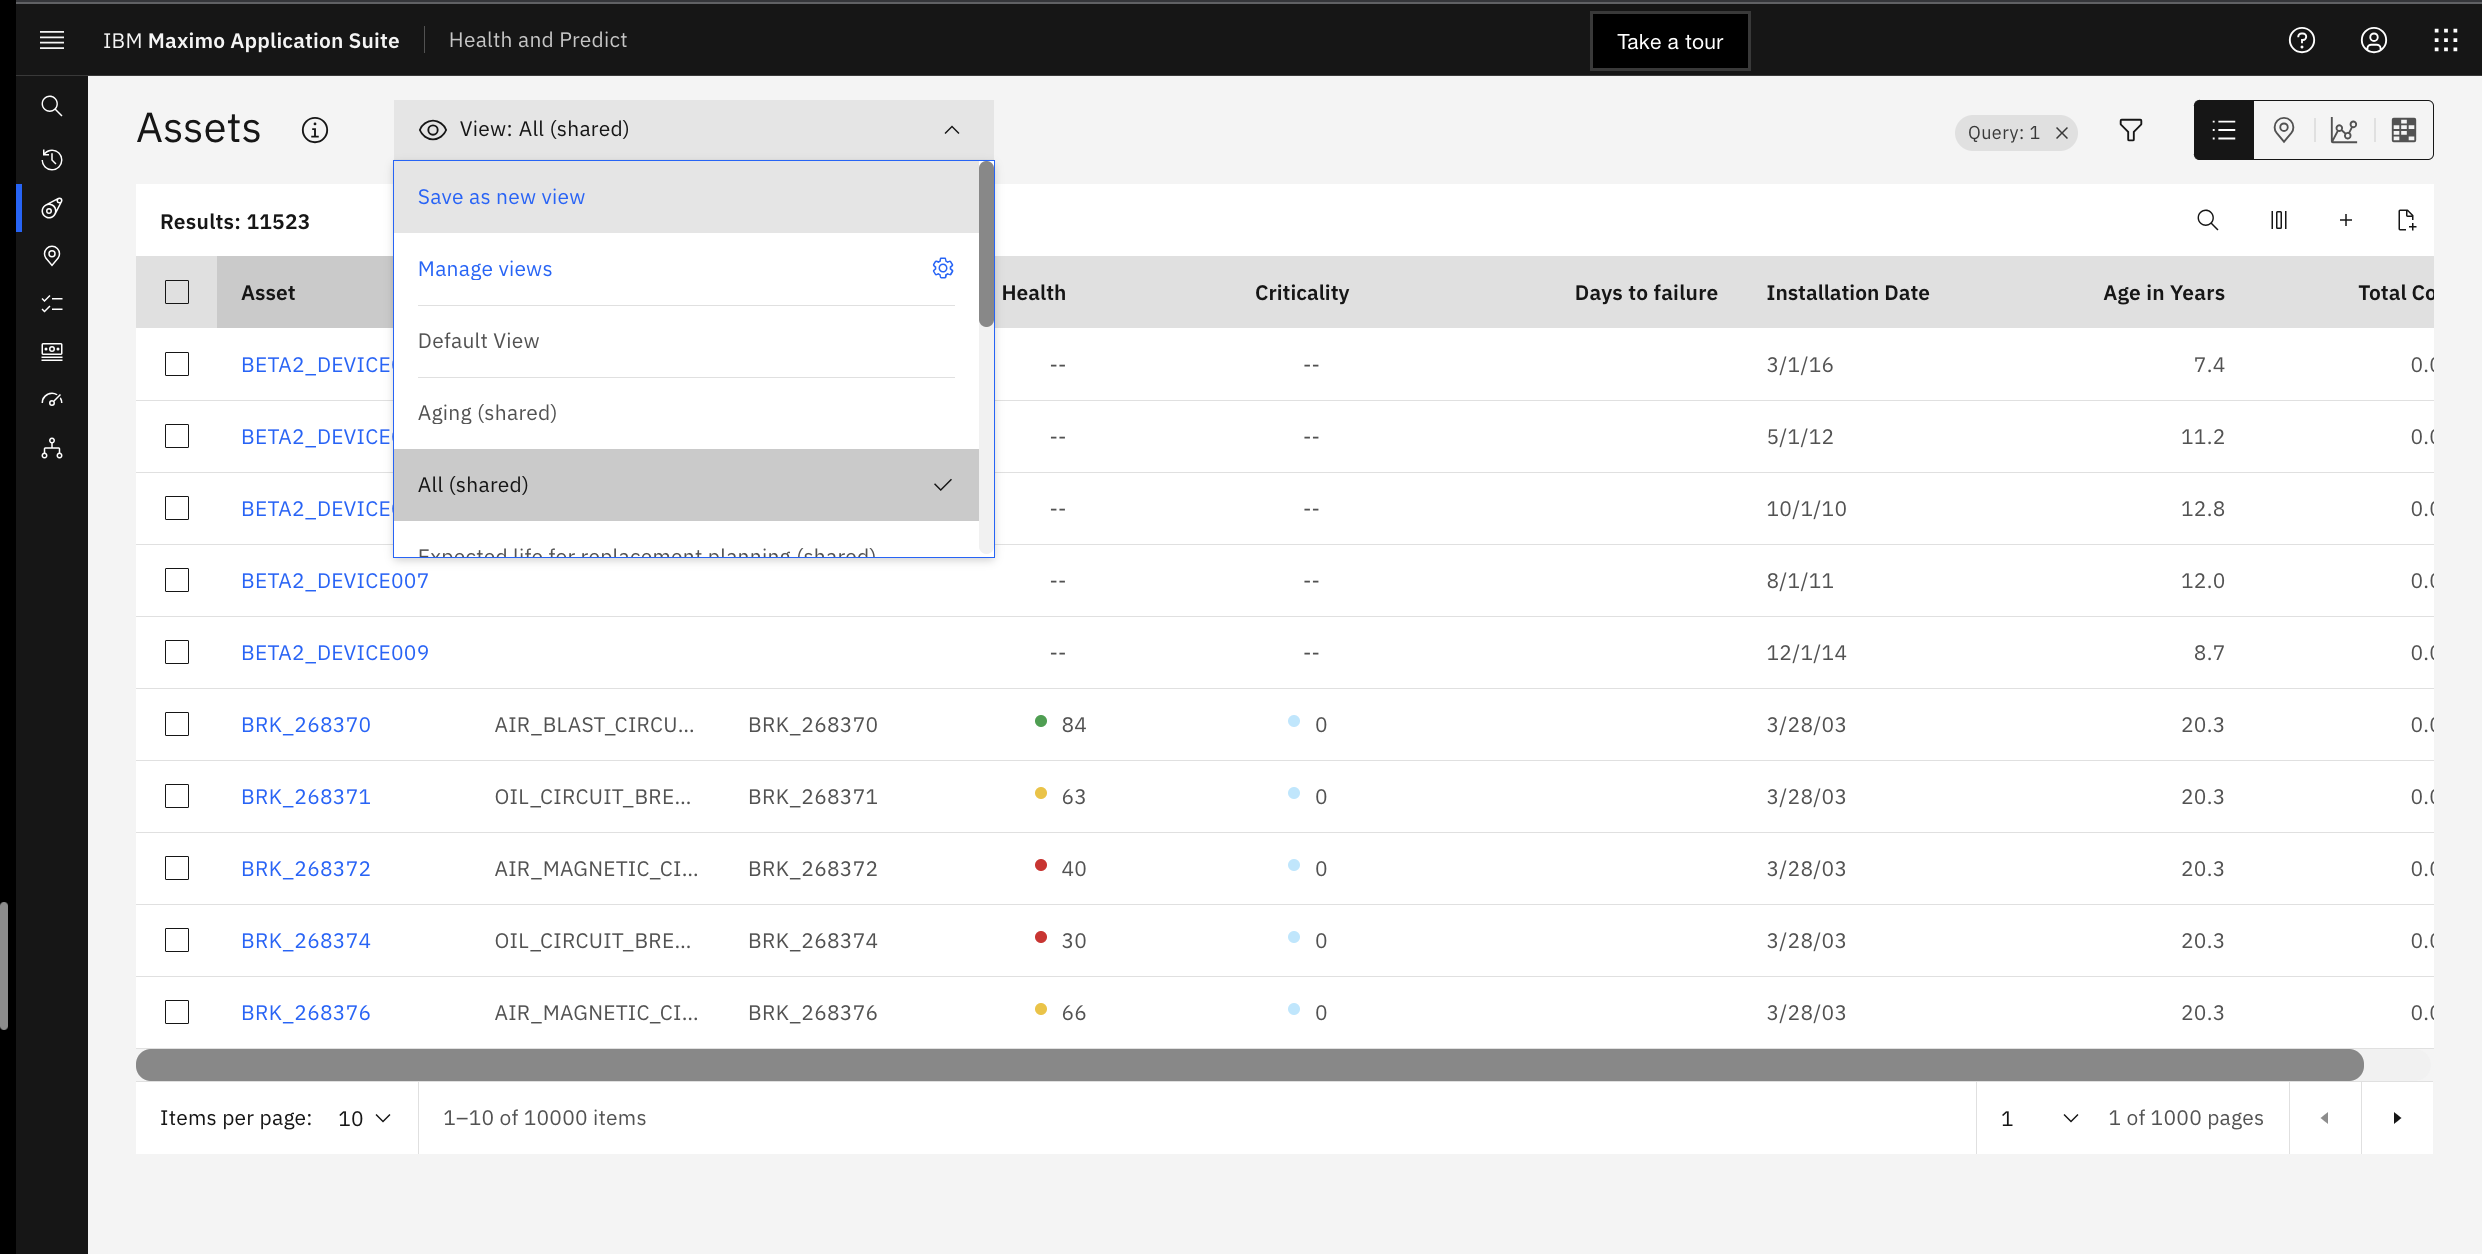The height and width of the screenshot is (1254, 2482).
Task: Sort by Criticality column header
Action: tap(1302, 293)
